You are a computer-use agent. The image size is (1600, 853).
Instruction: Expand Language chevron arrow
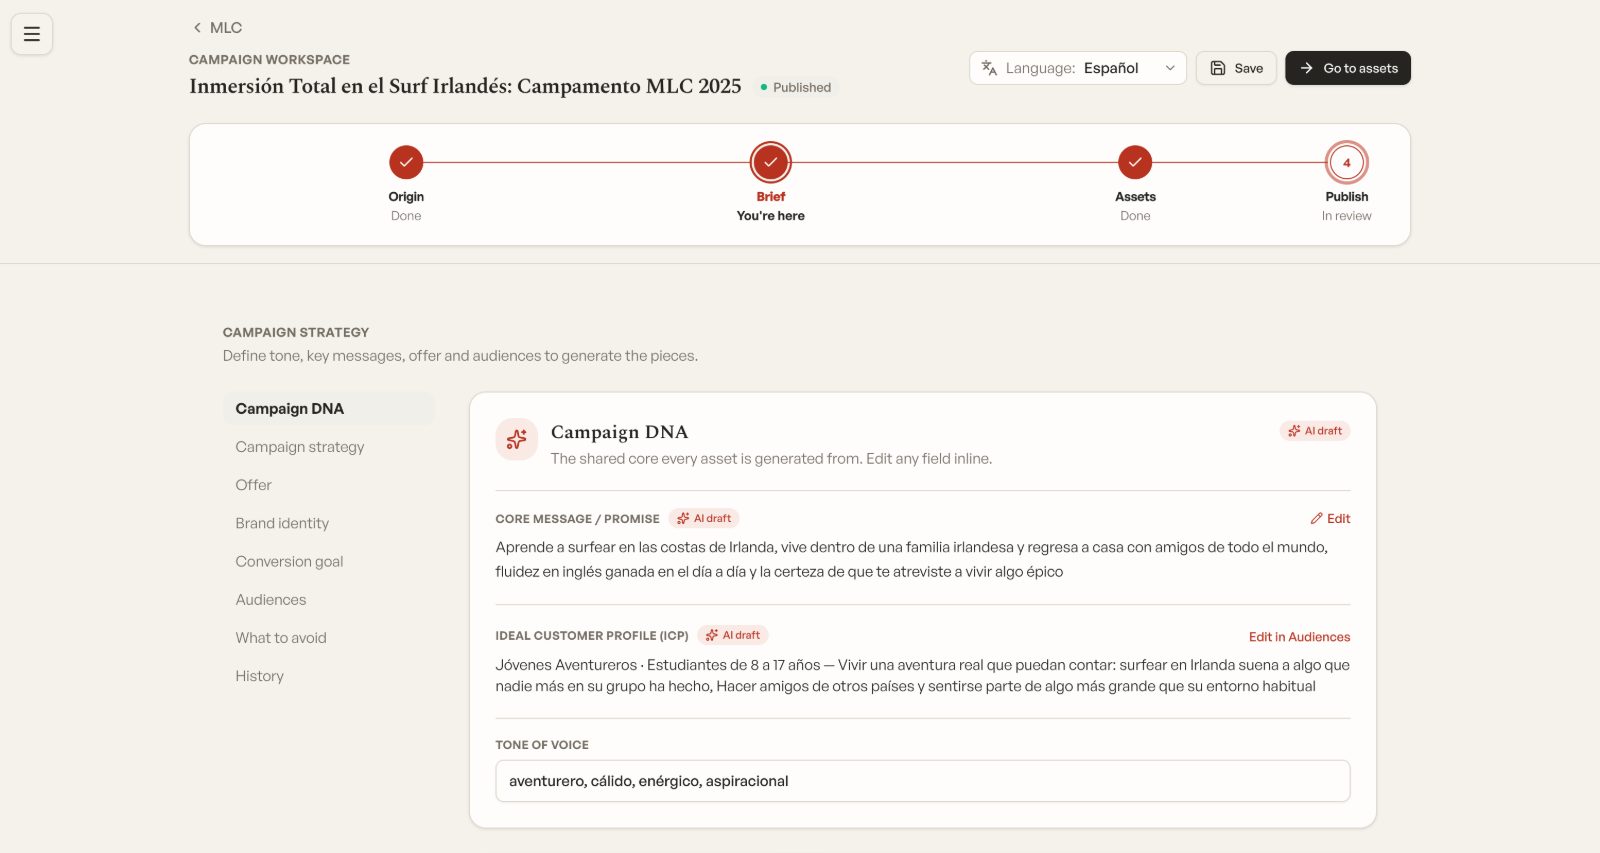[x=1169, y=68]
